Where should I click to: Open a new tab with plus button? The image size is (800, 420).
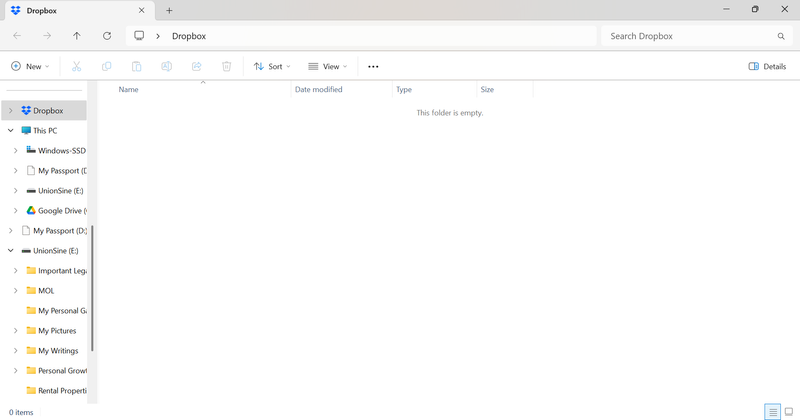[169, 10]
